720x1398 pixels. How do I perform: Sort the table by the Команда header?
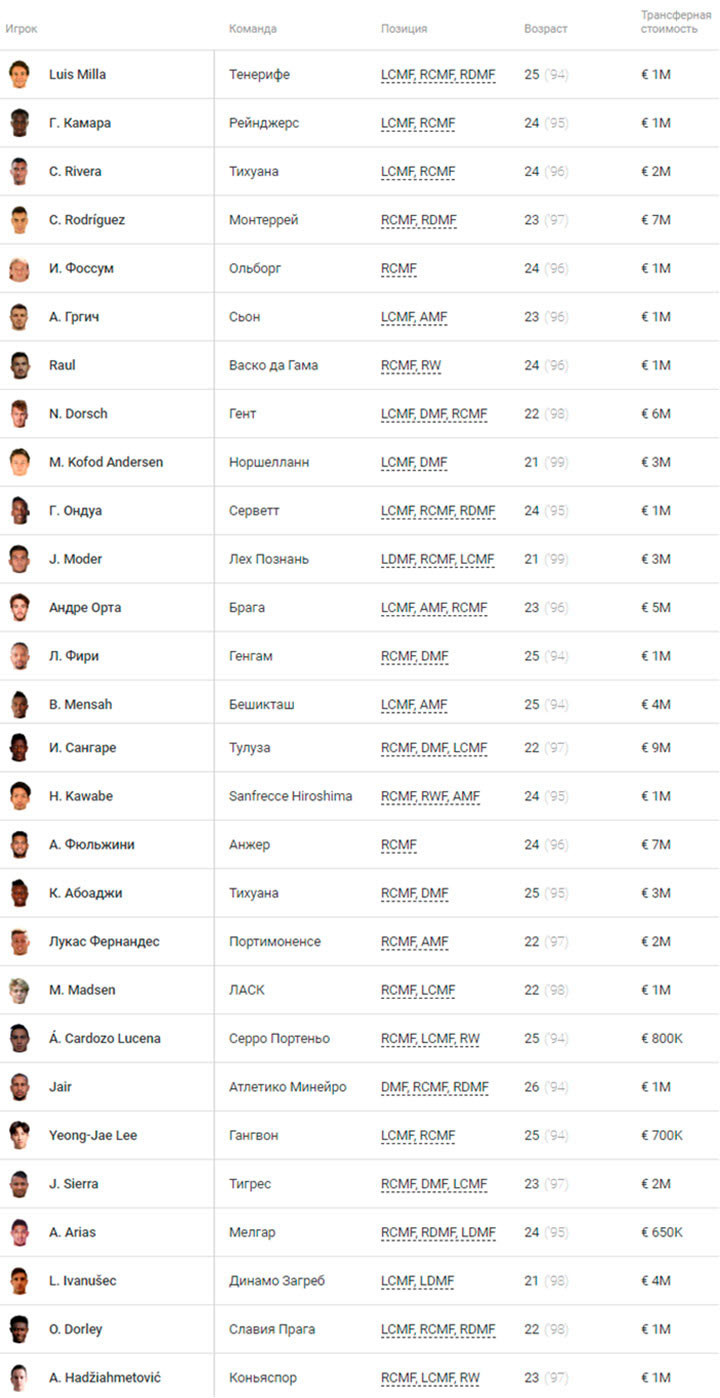(x=253, y=29)
